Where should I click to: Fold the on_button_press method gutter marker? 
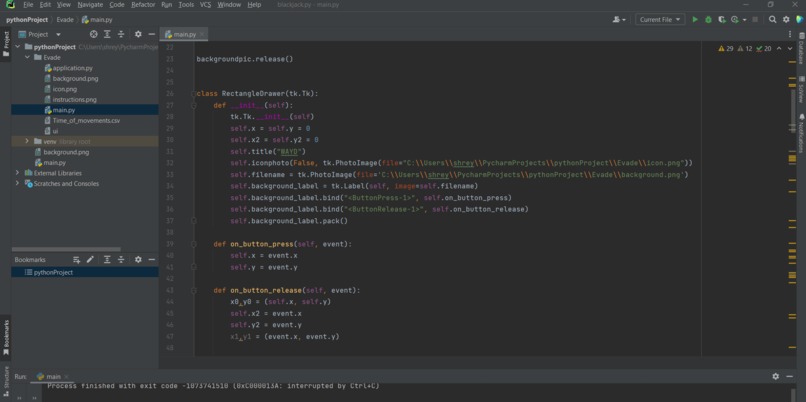(x=193, y=244)
